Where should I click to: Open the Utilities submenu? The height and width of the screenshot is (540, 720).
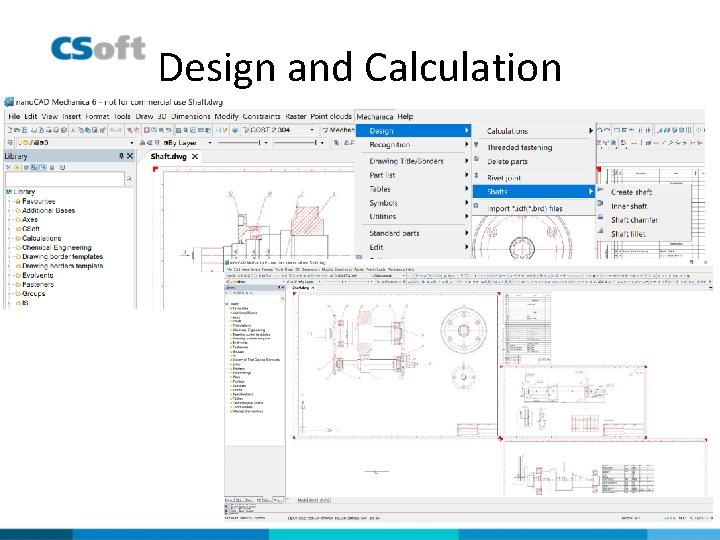pos(413,216)
